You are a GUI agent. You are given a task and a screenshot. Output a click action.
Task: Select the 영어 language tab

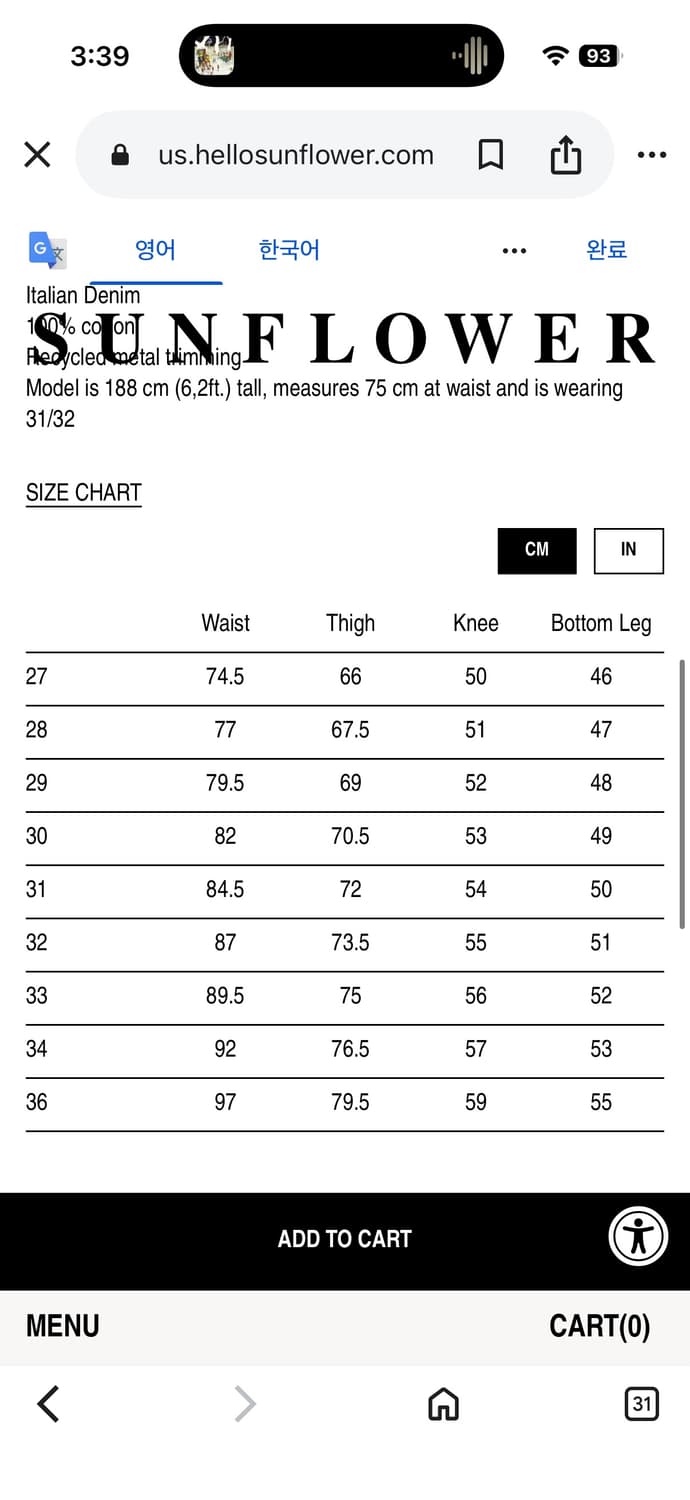pos(155,250)
